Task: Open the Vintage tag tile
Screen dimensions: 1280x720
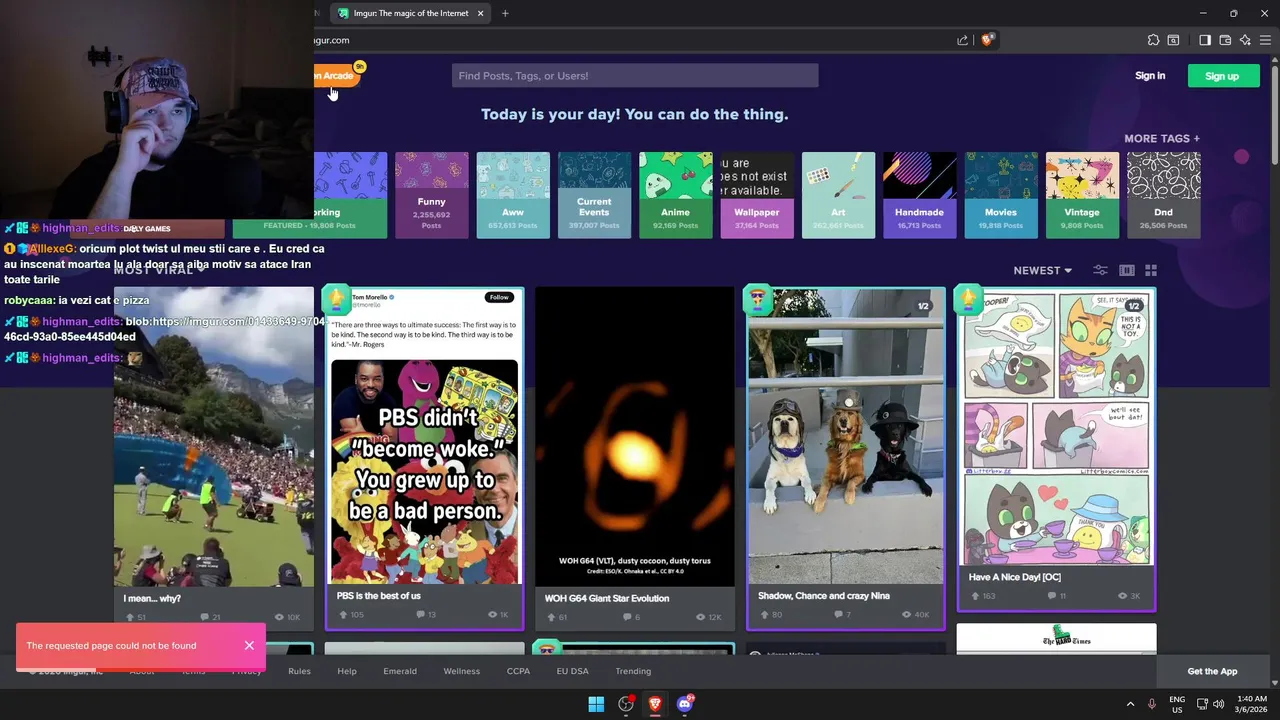Action: click(x=1082, y=195)
